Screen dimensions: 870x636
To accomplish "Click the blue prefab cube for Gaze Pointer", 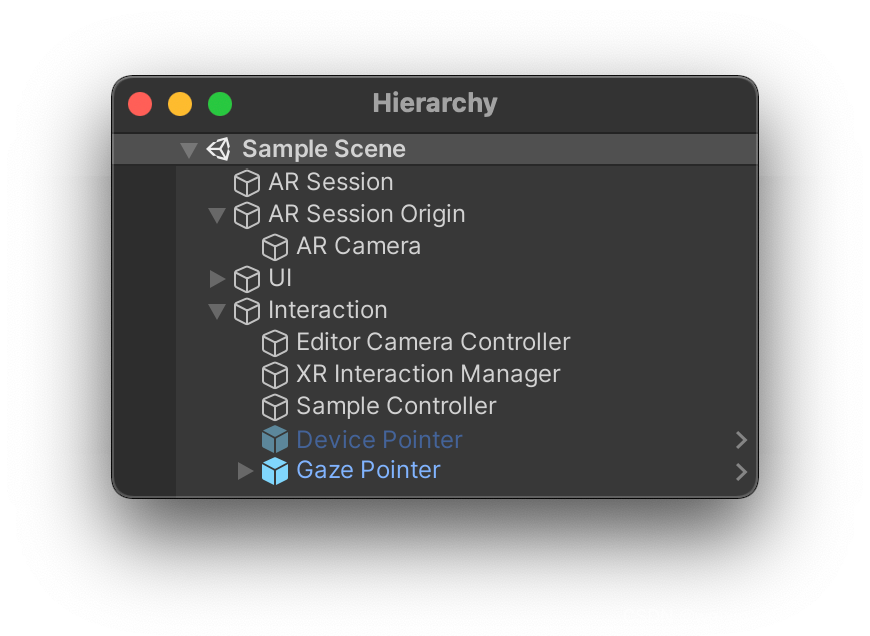I will [x=275, y=471].
